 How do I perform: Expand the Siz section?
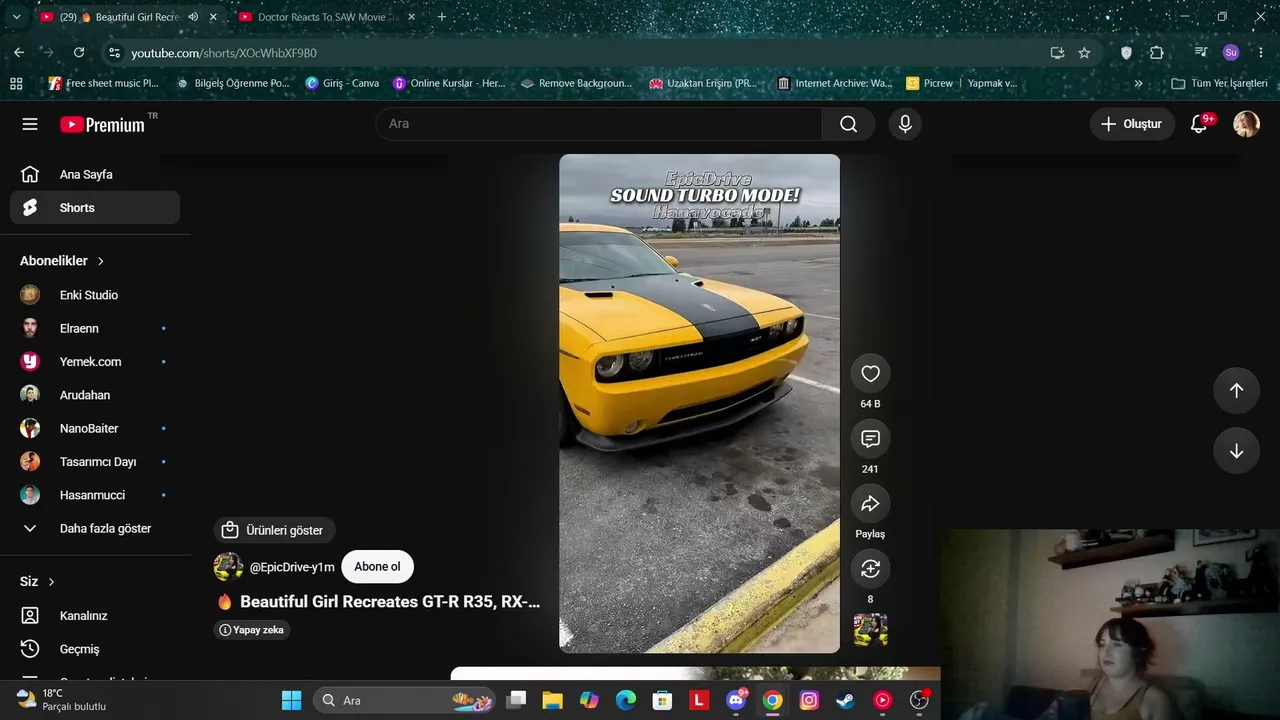[38, 582]
